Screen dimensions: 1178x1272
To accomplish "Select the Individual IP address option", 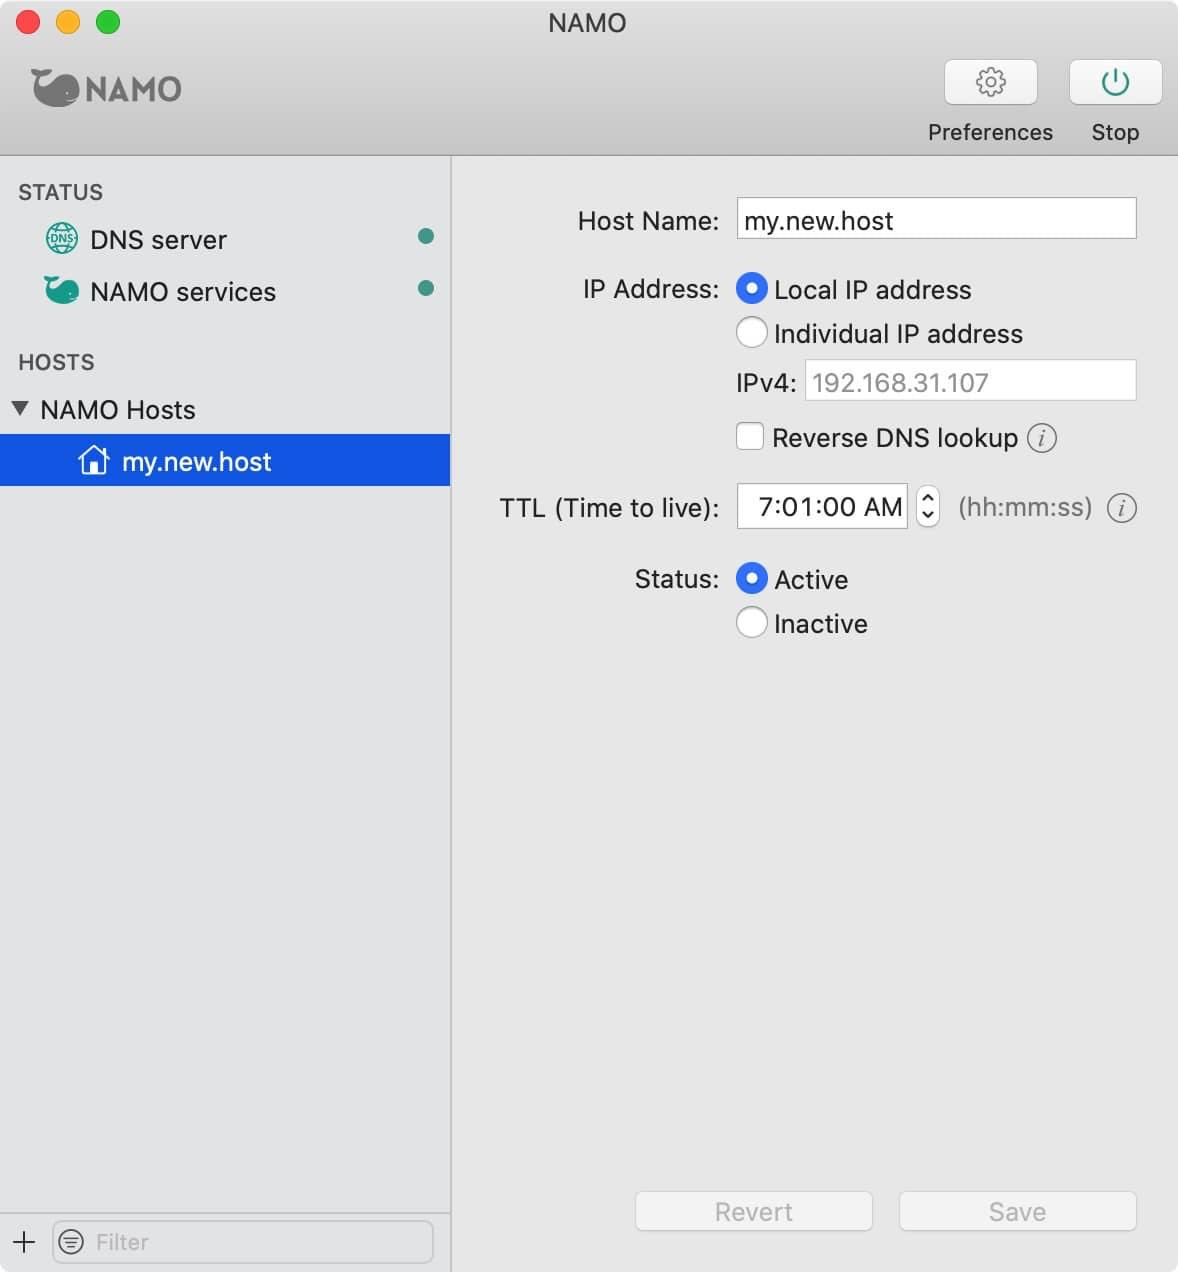I will click(x=752, y=332).
